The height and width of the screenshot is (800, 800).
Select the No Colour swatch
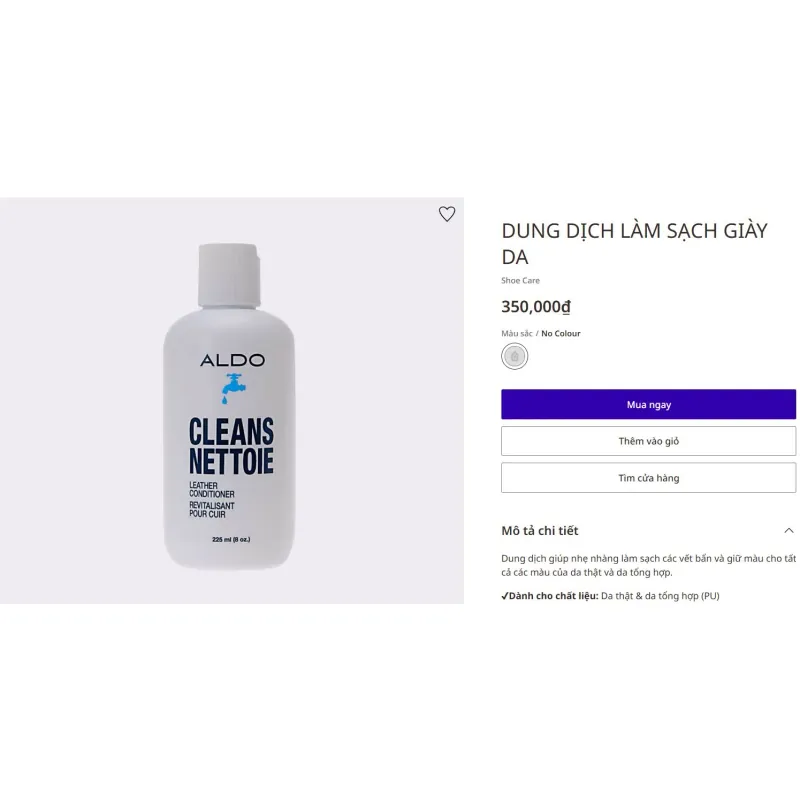coord(514,356)
